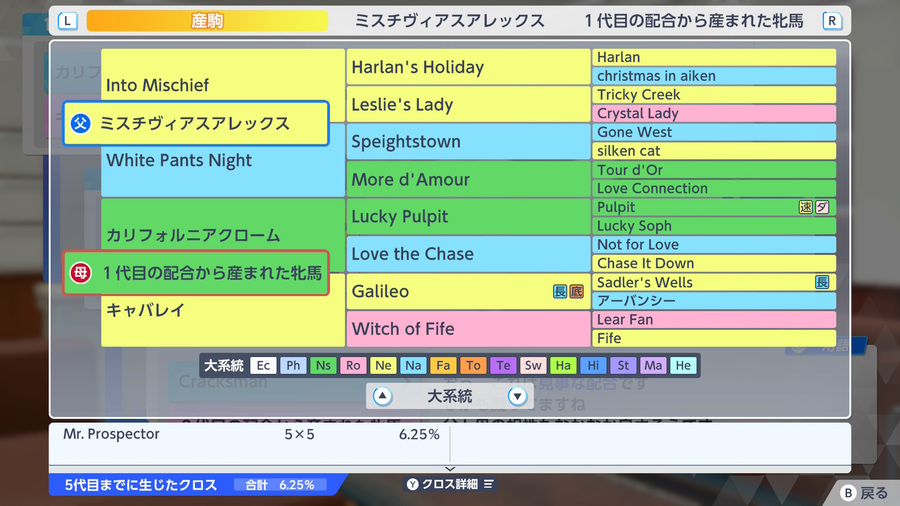Click the B button 戻る icon
The width and height of the screenshot is (900, 506).
848,493
